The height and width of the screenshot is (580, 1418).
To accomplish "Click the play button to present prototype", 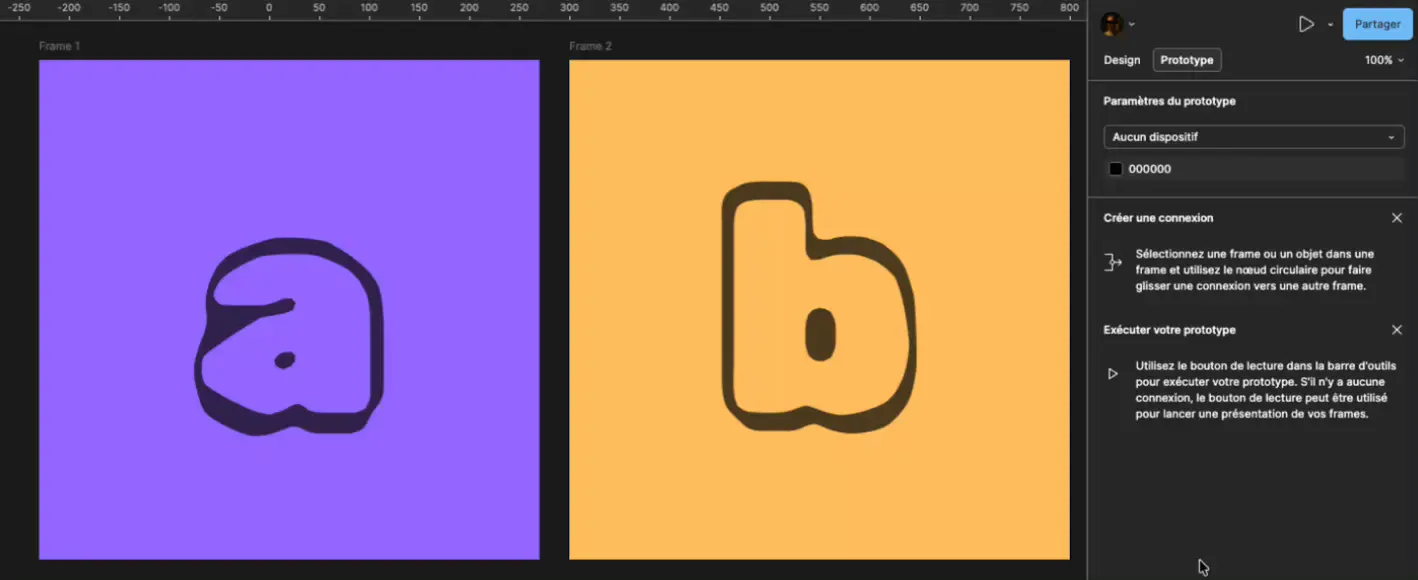I will pyautogui.click(x=1306, y=24).
